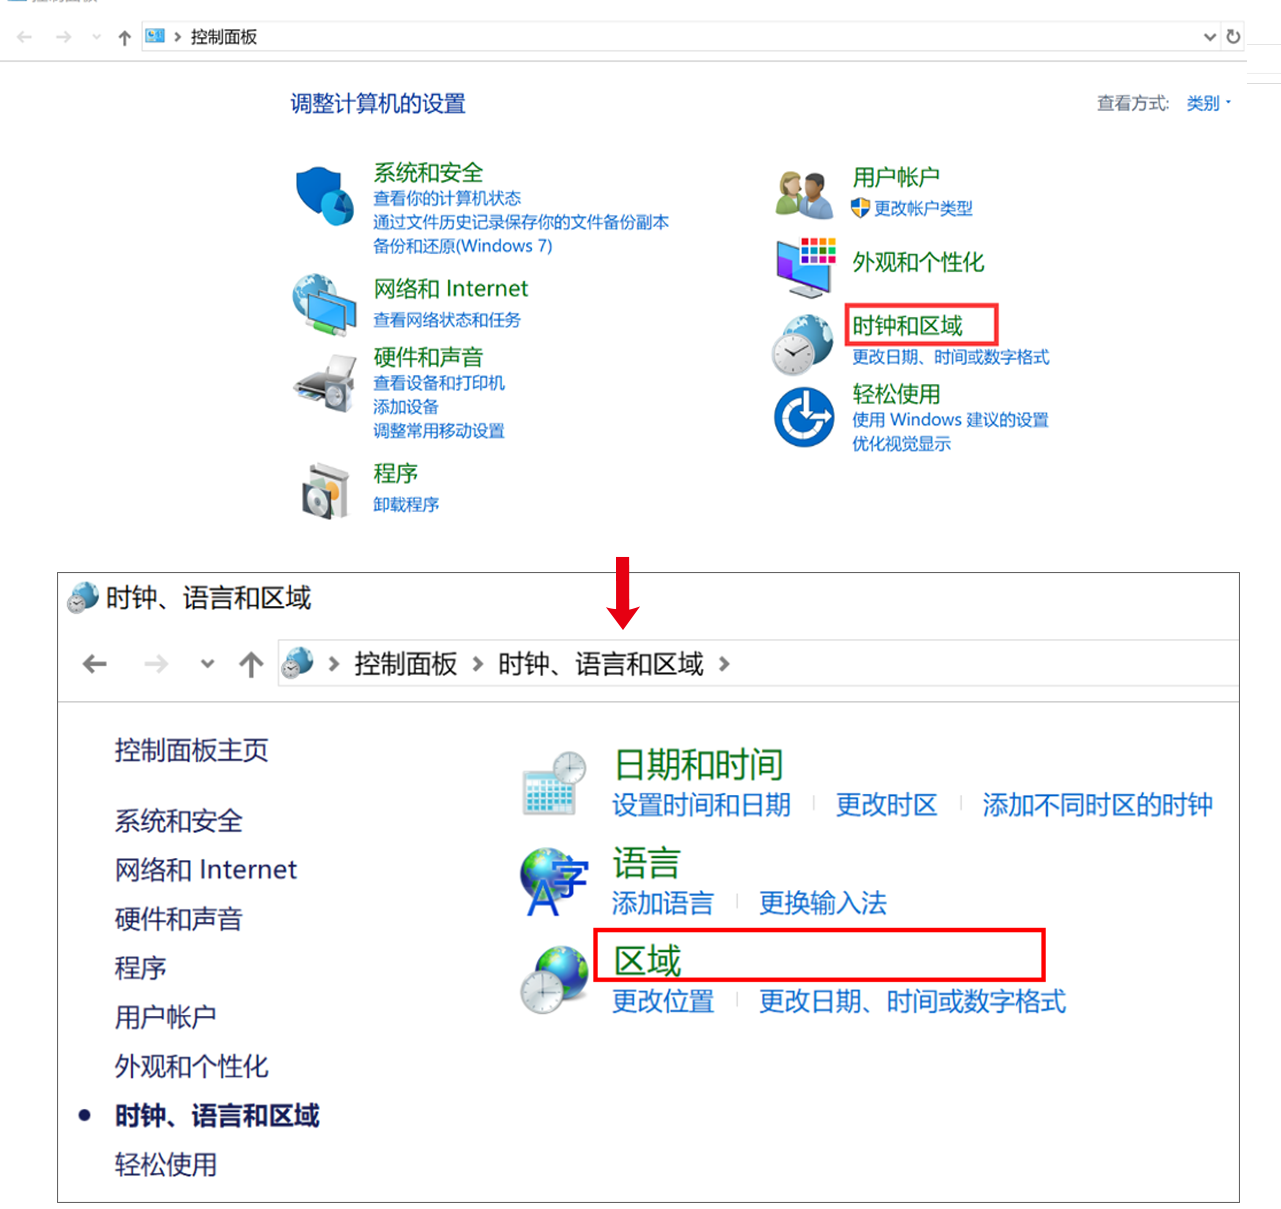Open the Network and Internet globe icon
1281x1209 pixels.
(324, 305)
